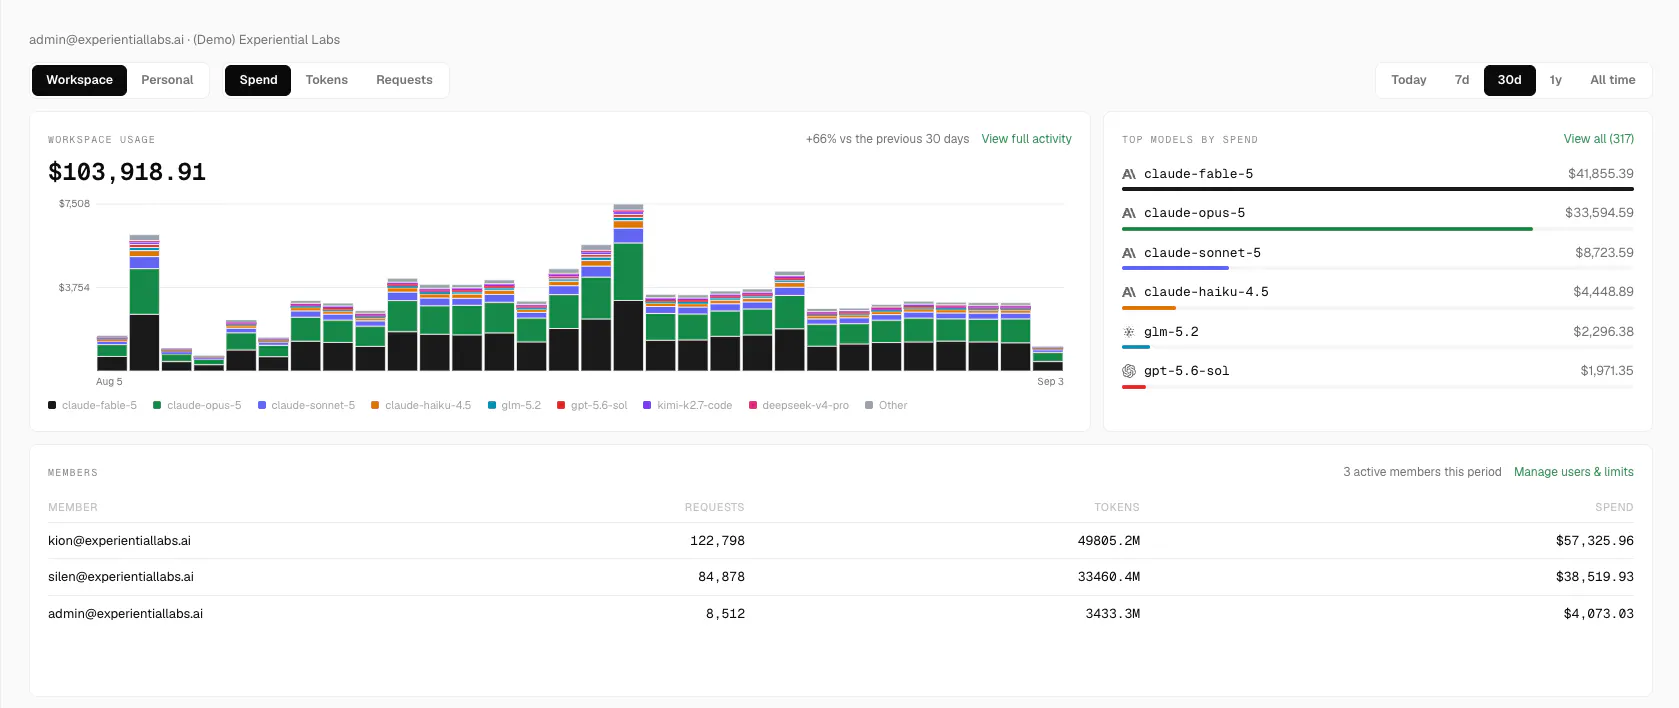Click the deepseek-v4-pro legend label

[805, 405]
